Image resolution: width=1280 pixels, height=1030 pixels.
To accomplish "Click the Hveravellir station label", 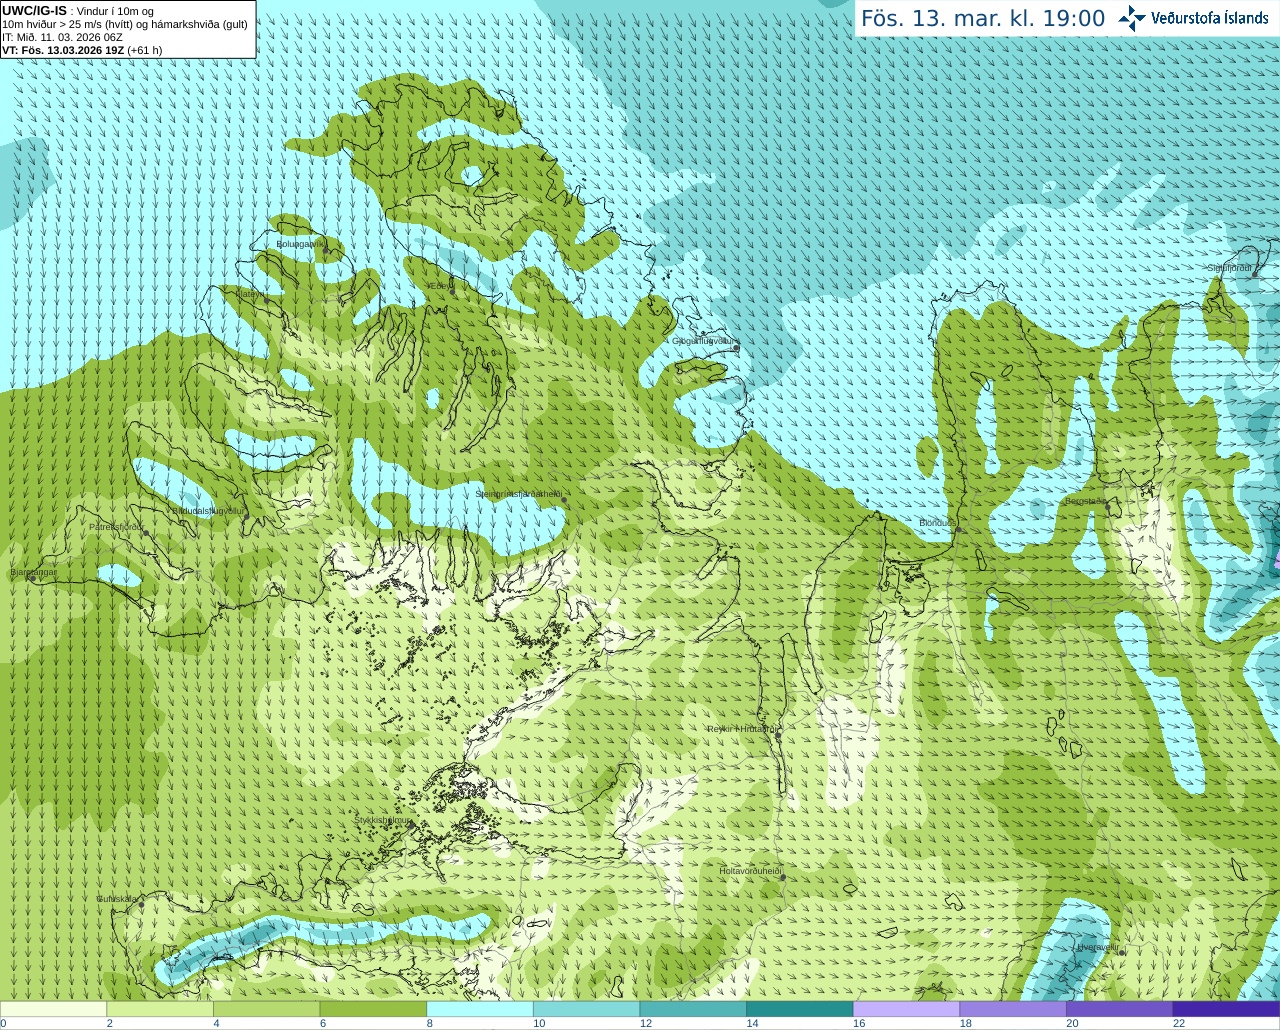I will 1097,947.
